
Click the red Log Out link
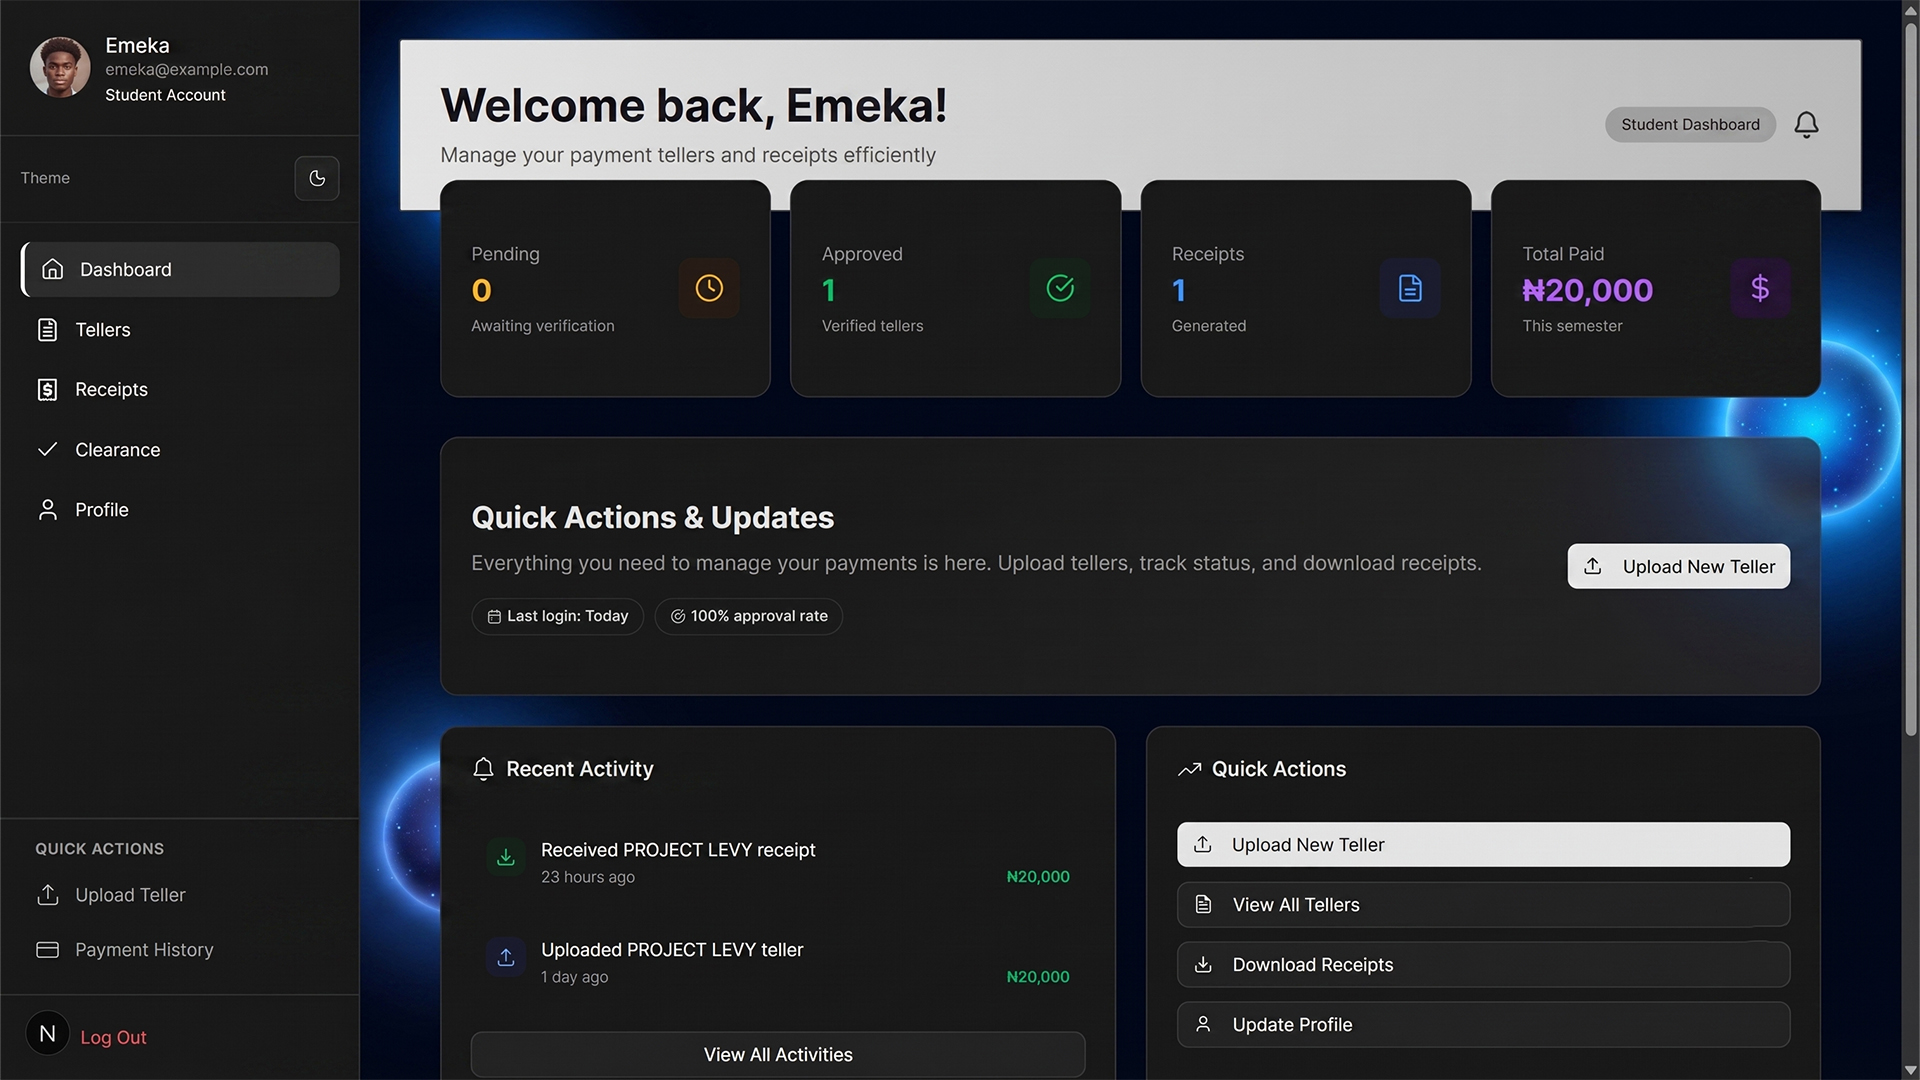[113, 1038]
